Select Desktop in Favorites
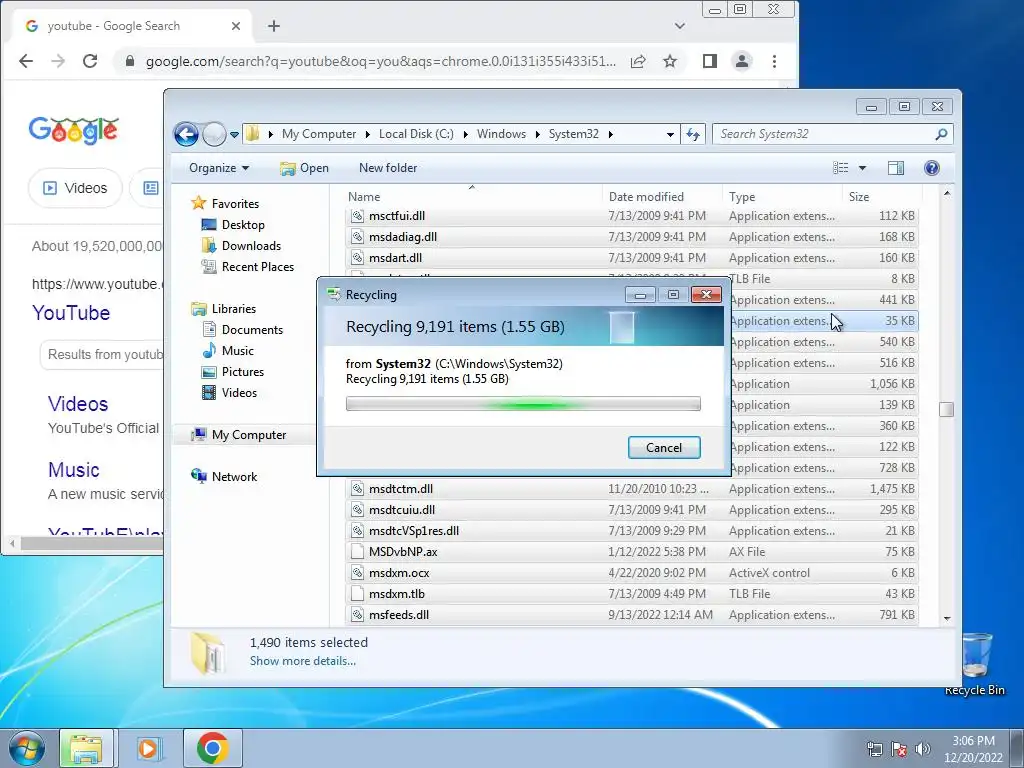The height and width of the screenshot is (768, 1024). coord(233,225)
